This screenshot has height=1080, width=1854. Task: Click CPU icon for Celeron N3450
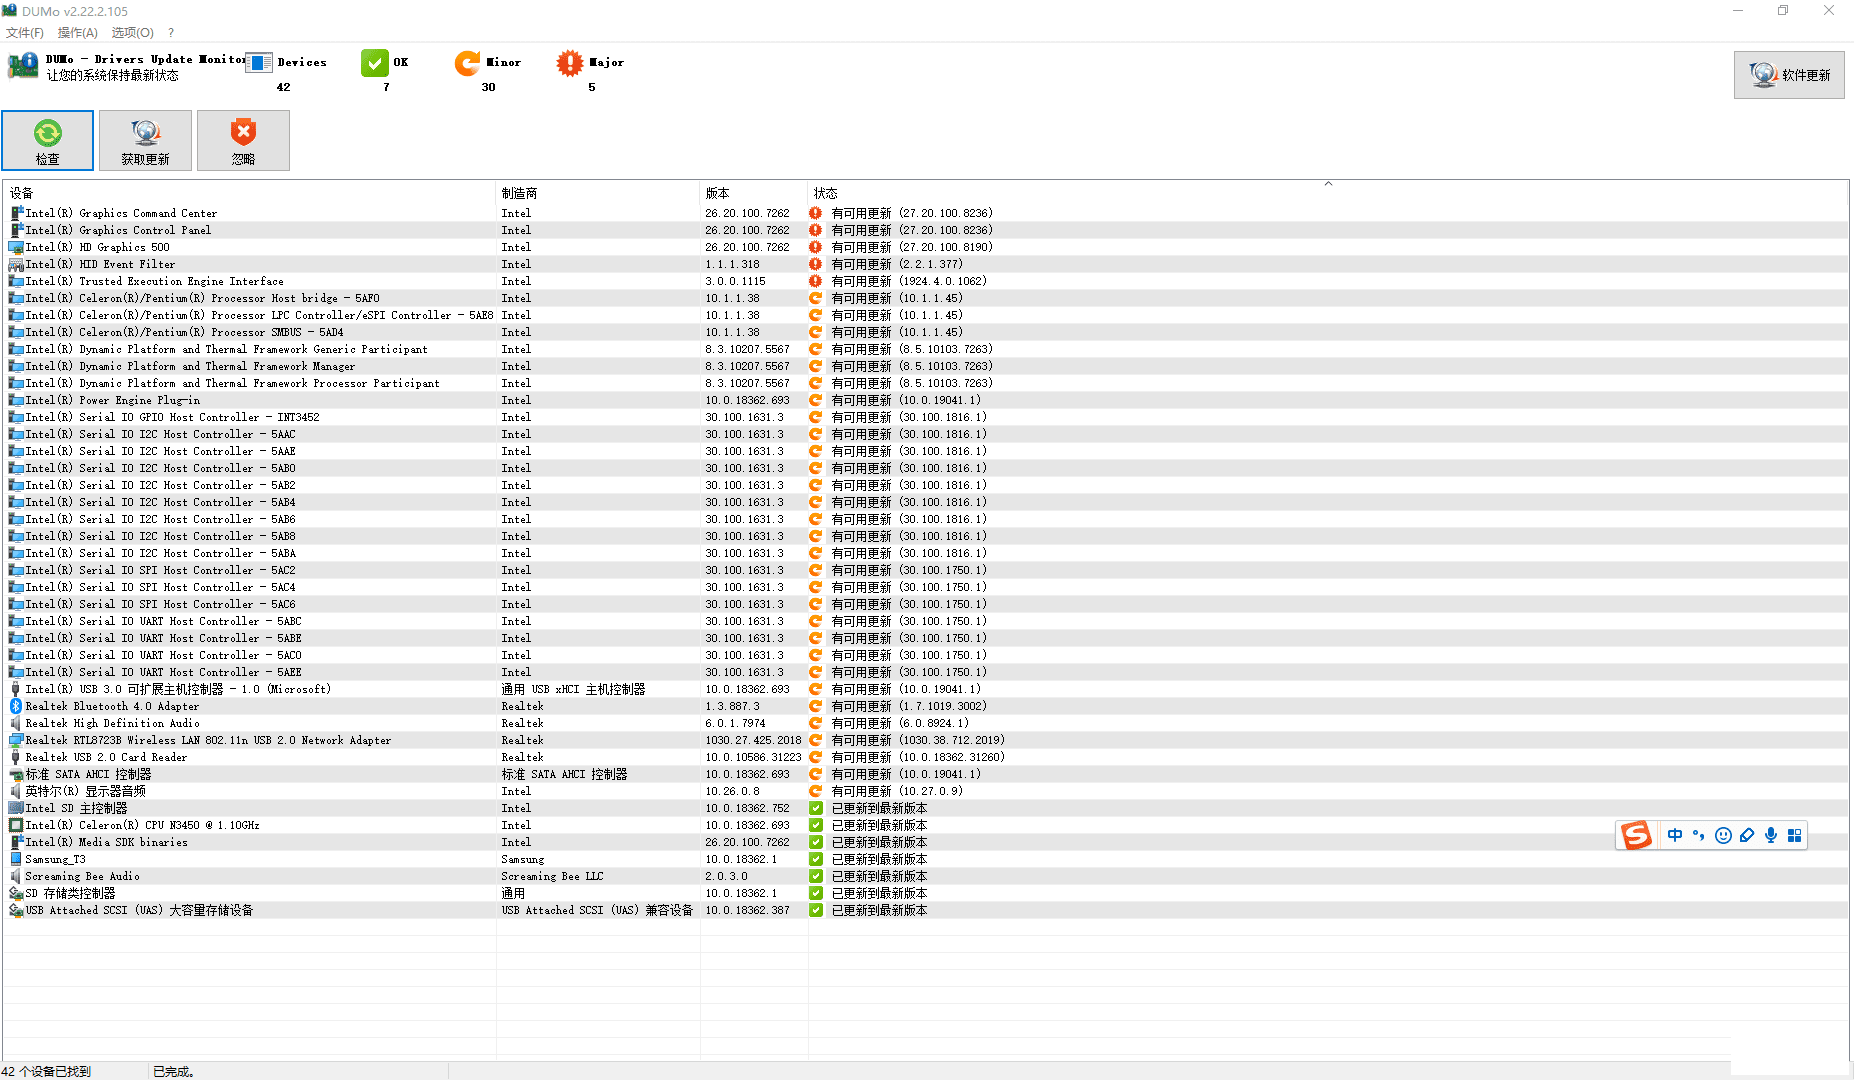tap(16, 825)
